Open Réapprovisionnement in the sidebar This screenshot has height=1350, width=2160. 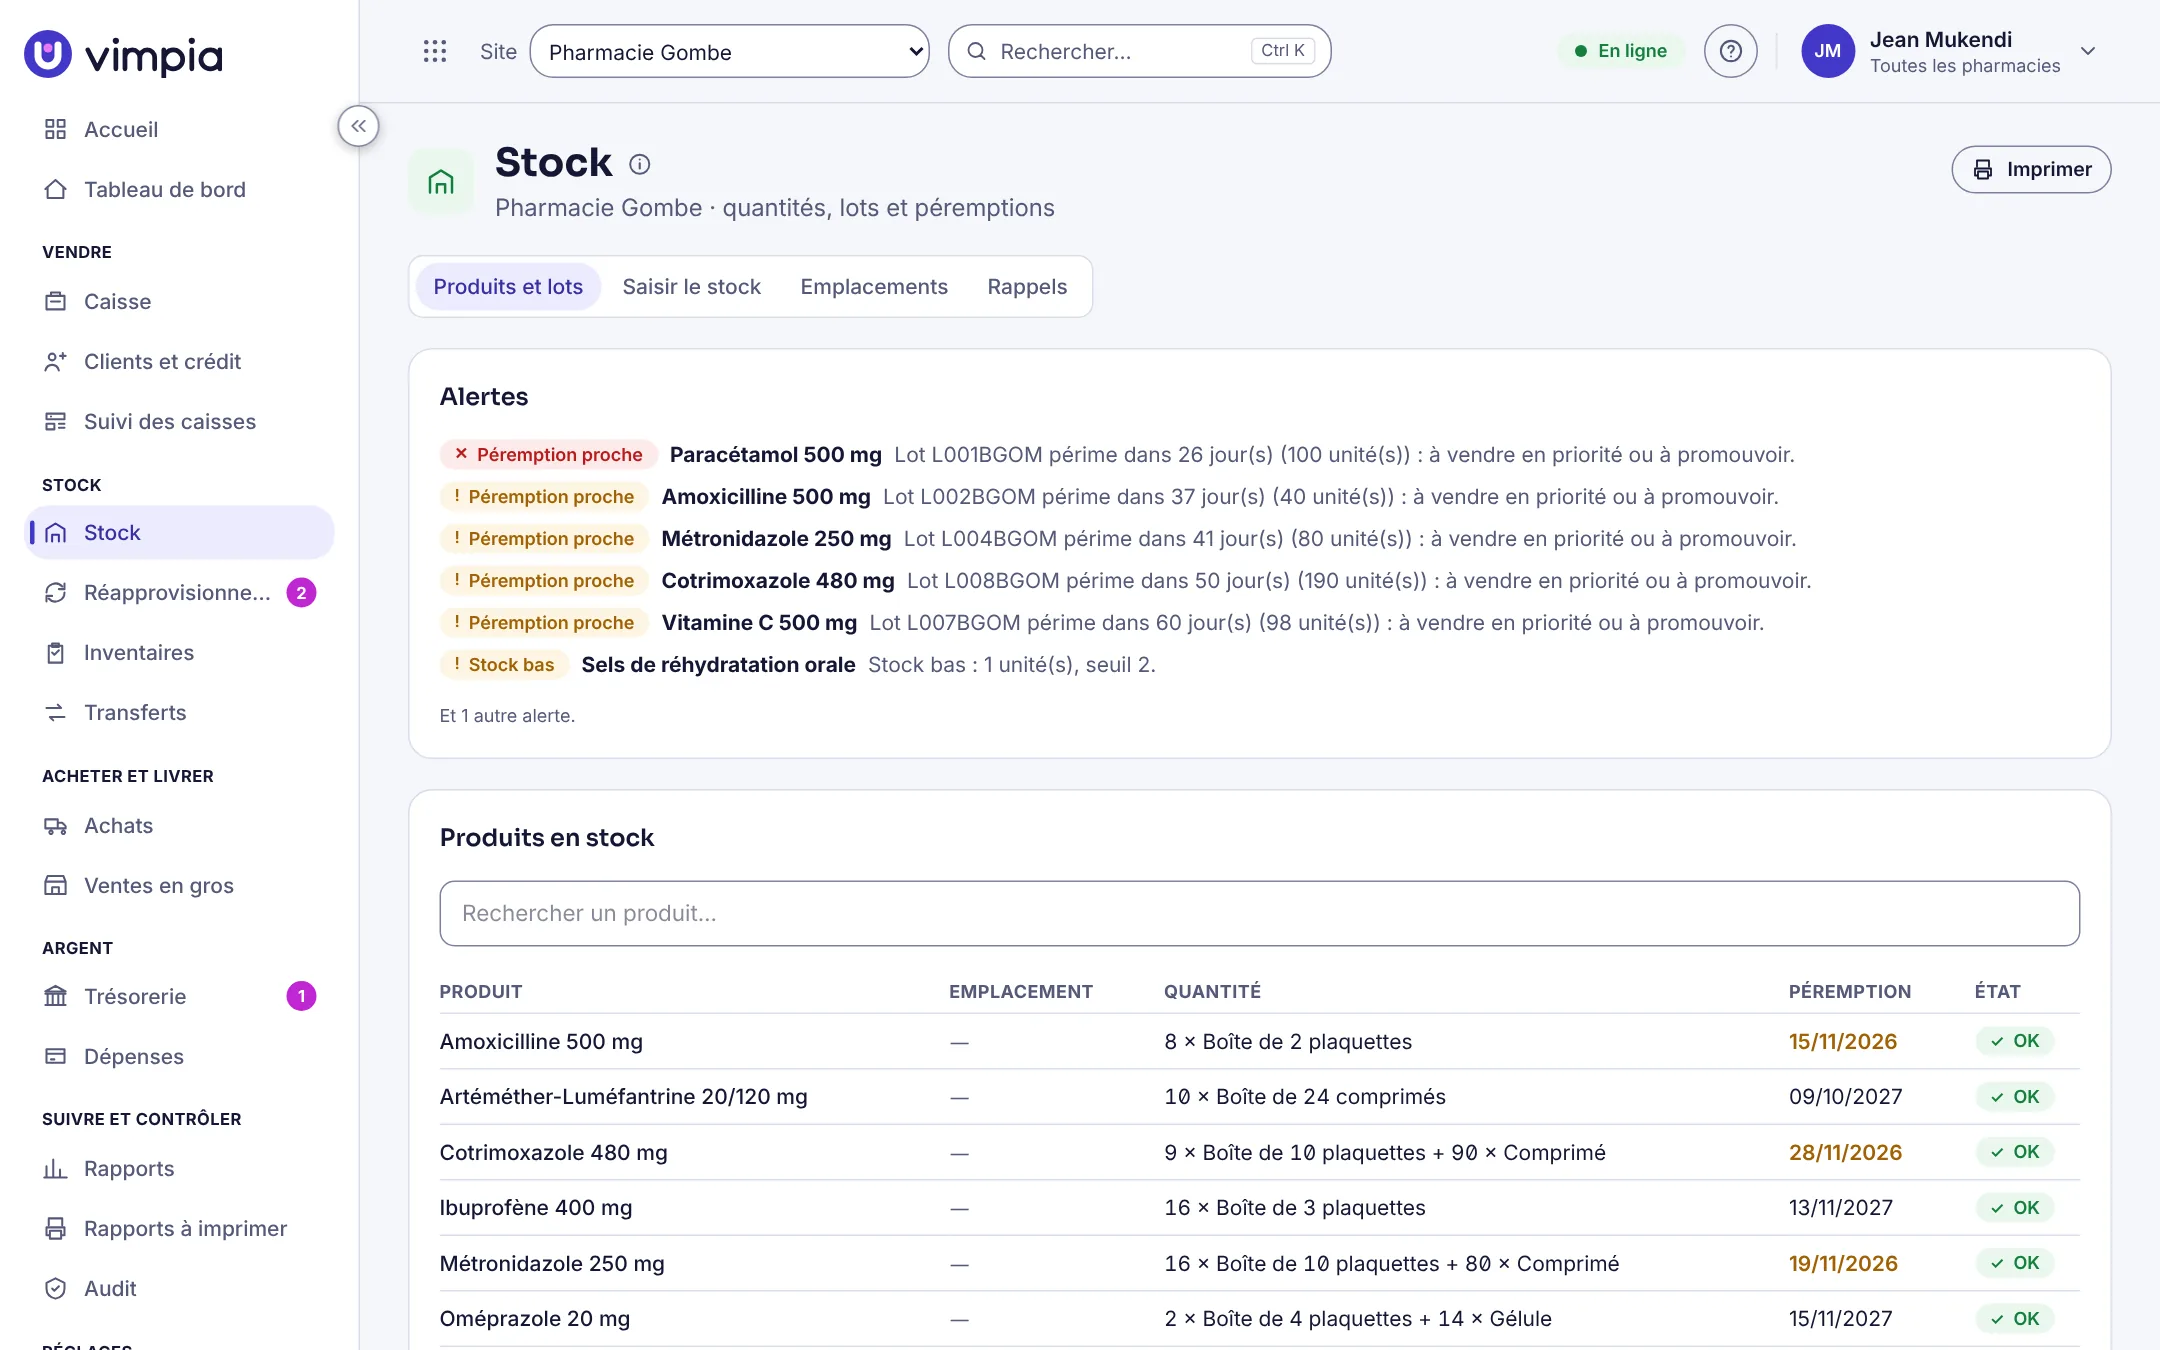[x=179, y=592]
